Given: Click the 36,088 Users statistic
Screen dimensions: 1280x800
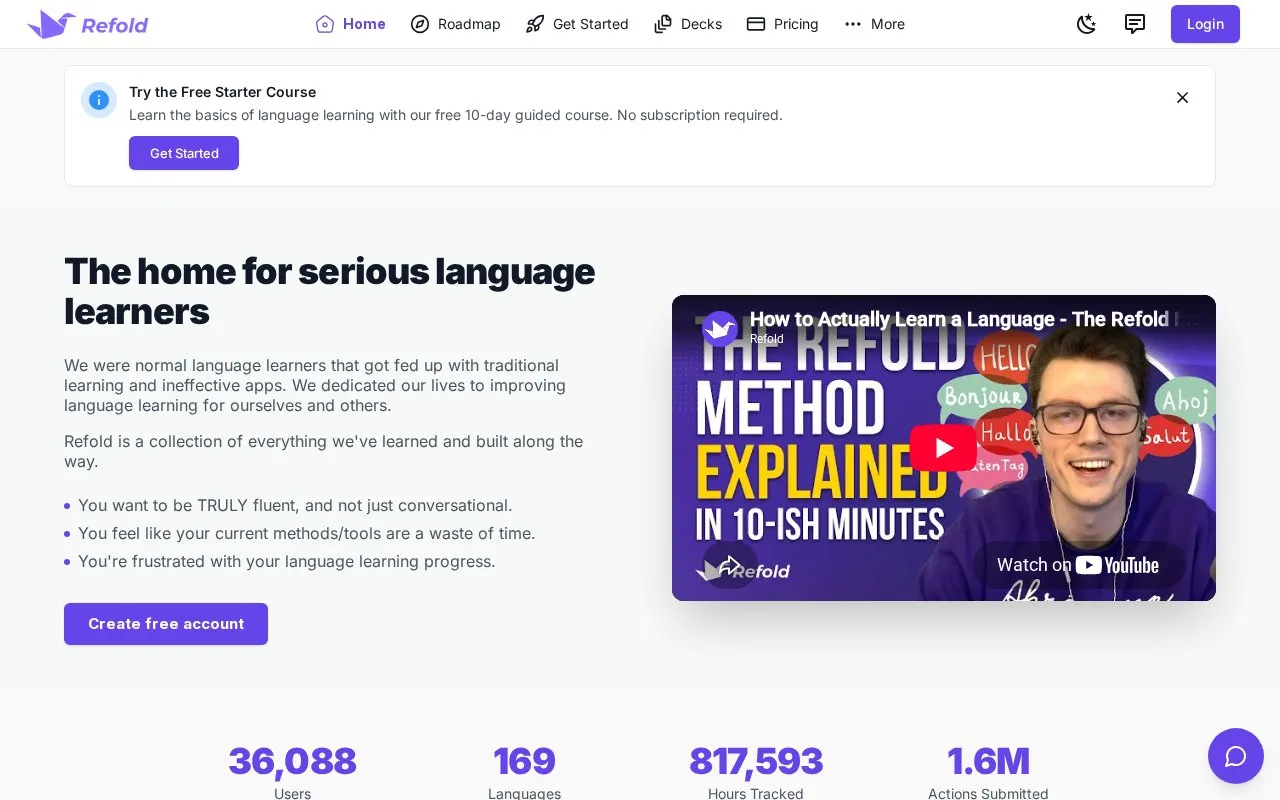Looking at the screenshot, I should (292, 772).
